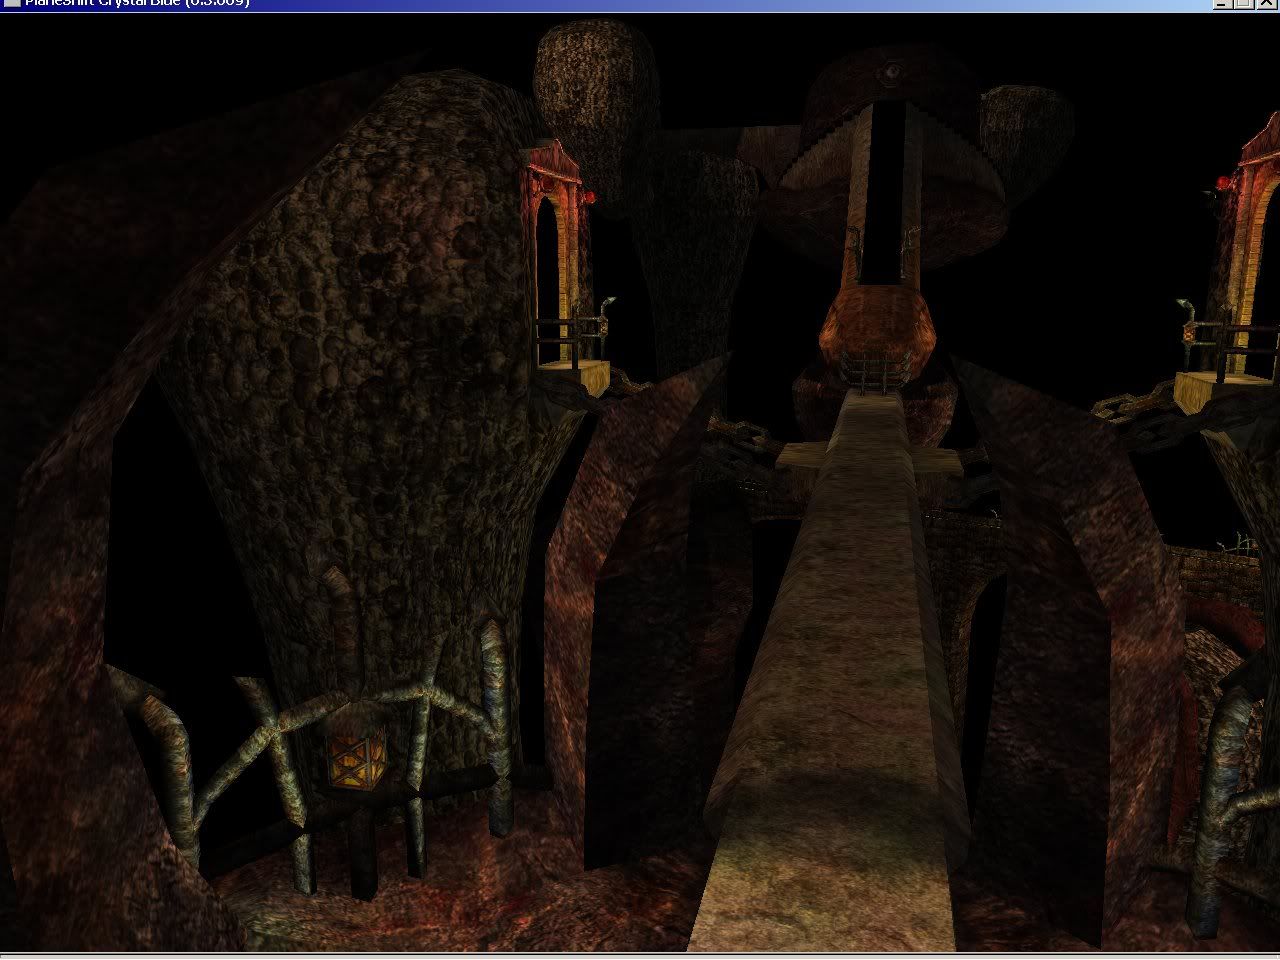Close the PlaneShift Crystal Blue window
This screenshot has height=960, width=1280.
[1265, 3]
